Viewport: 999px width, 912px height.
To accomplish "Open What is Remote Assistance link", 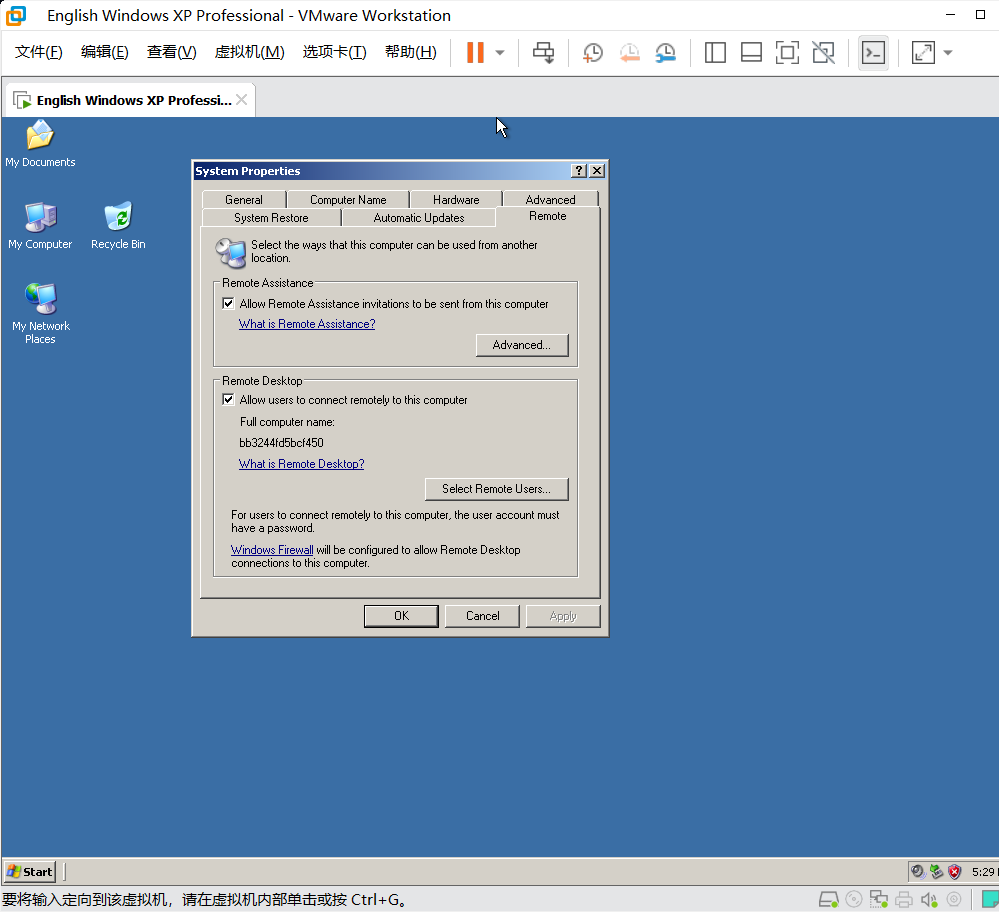I will 307,324.
